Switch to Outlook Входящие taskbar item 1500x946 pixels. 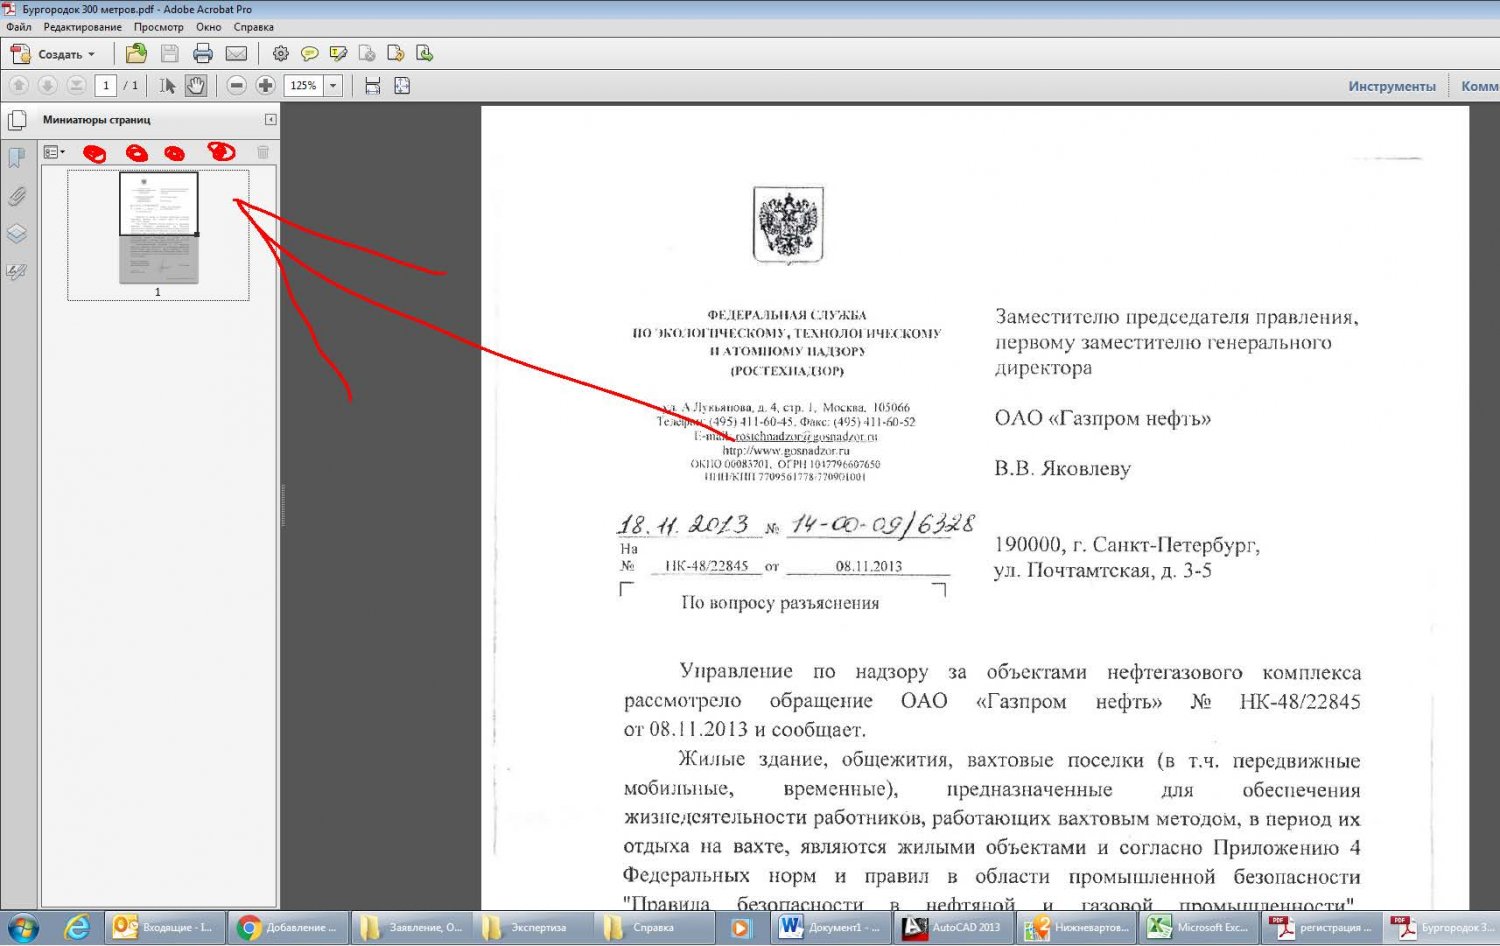pyautogui.click(x=166, y=927)
